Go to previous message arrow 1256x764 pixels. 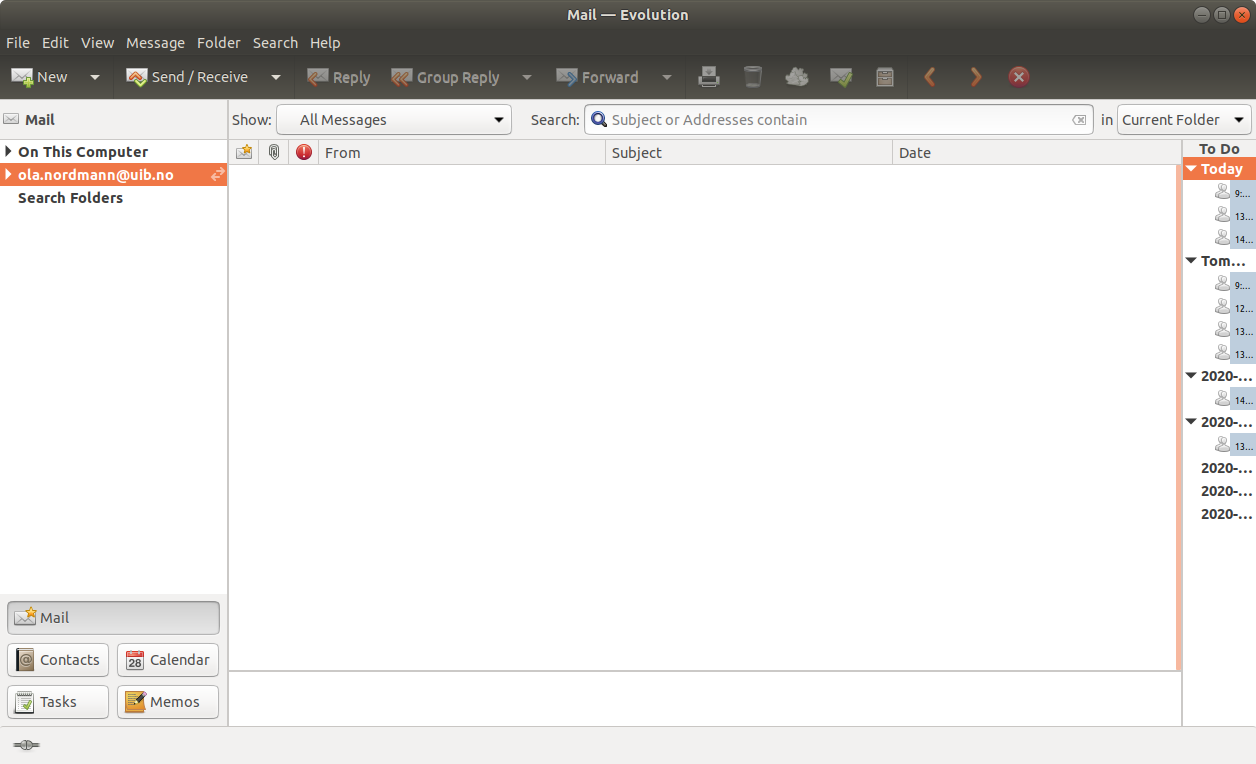pyautogui.click(x=930, y=77)
